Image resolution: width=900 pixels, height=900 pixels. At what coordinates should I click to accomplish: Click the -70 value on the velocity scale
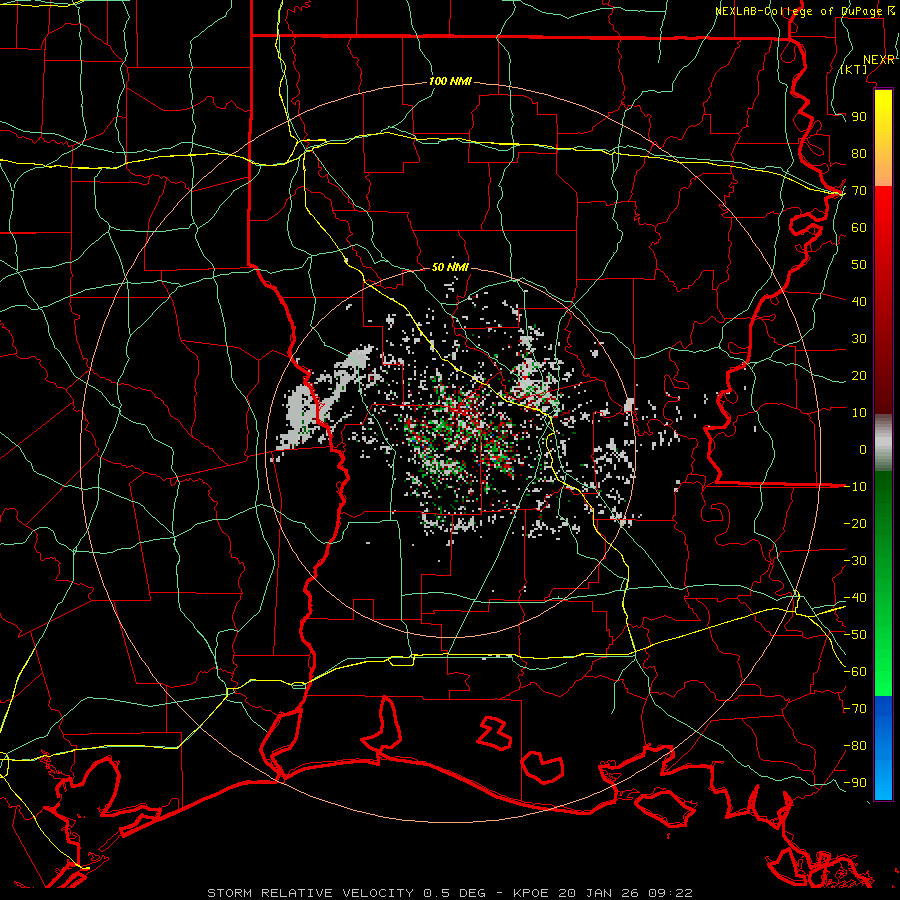[x=855, y=709]
